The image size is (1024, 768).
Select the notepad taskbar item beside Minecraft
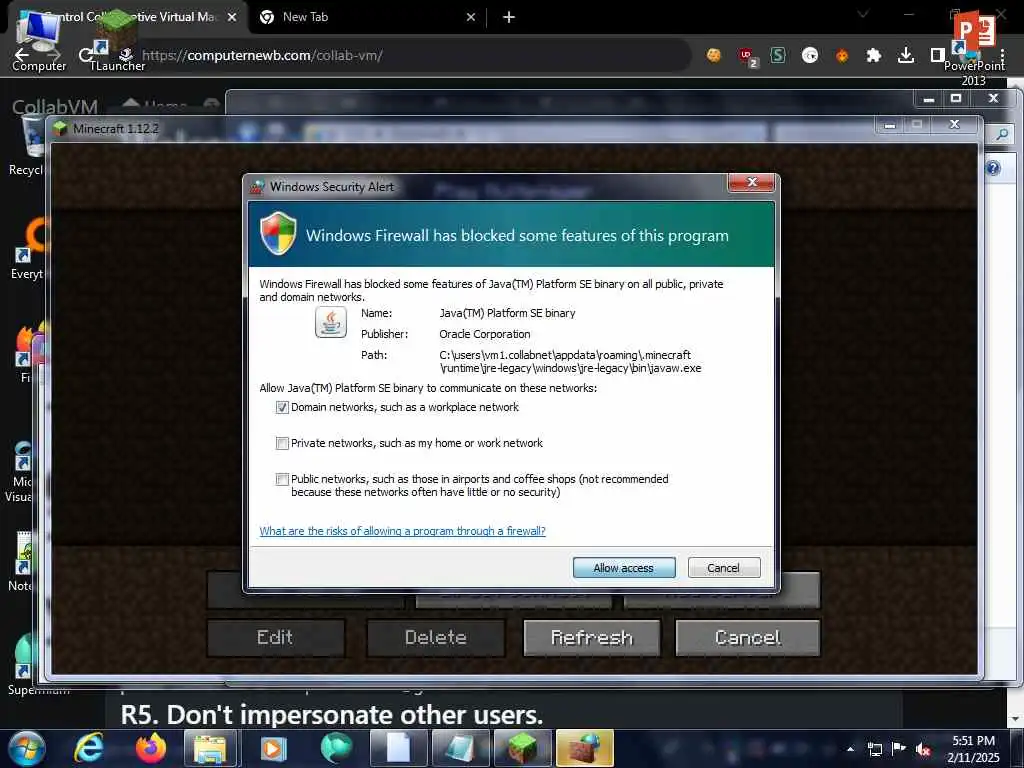tap(460, 748)
